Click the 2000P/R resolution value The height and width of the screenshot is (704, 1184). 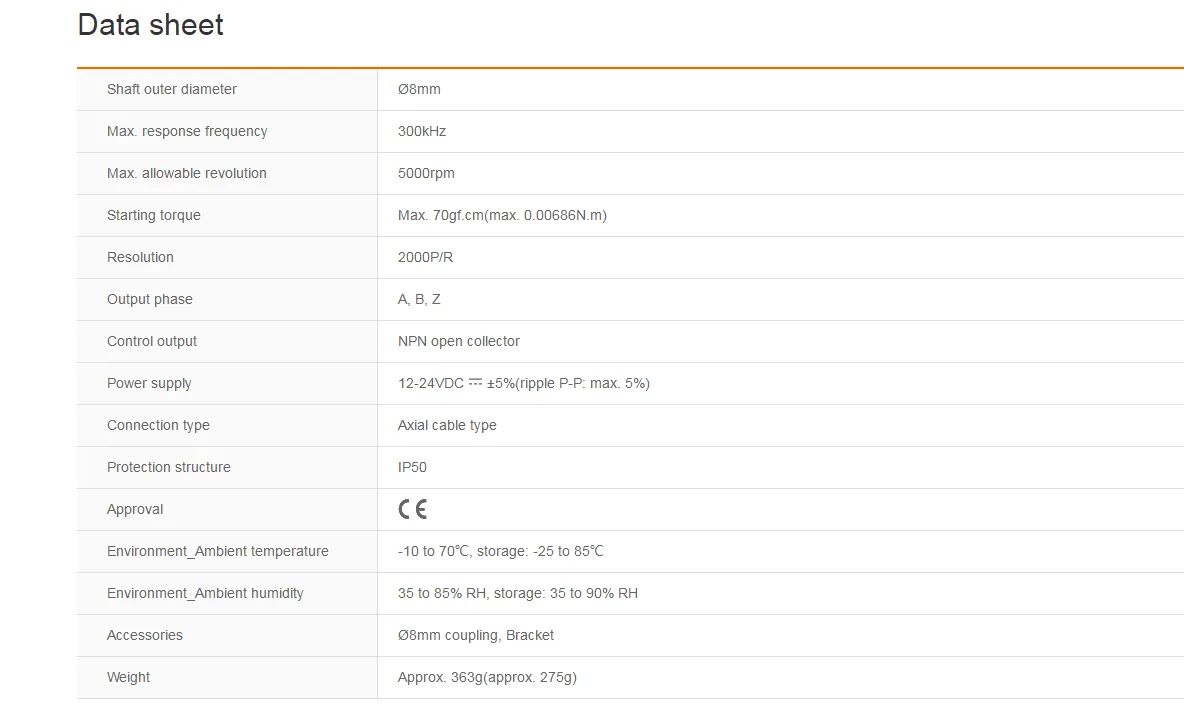tap(425, 258)
